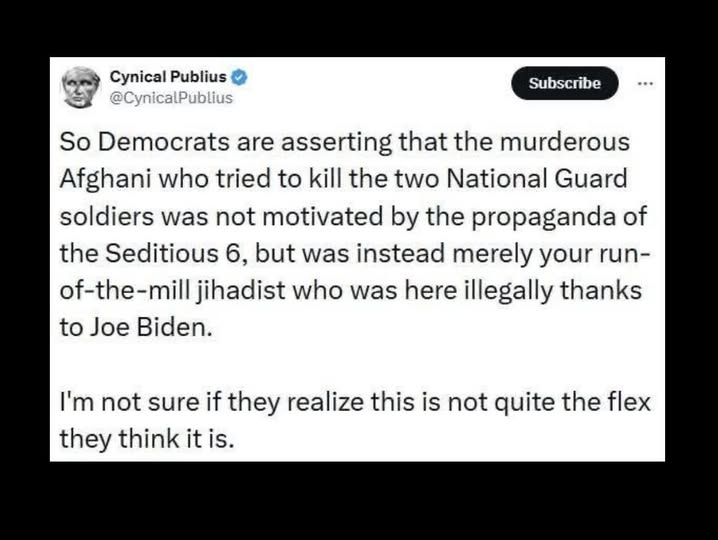718x540 pixels.
Task: Open the @CynicalPublius handle link
Action: [x=170, y=97]
